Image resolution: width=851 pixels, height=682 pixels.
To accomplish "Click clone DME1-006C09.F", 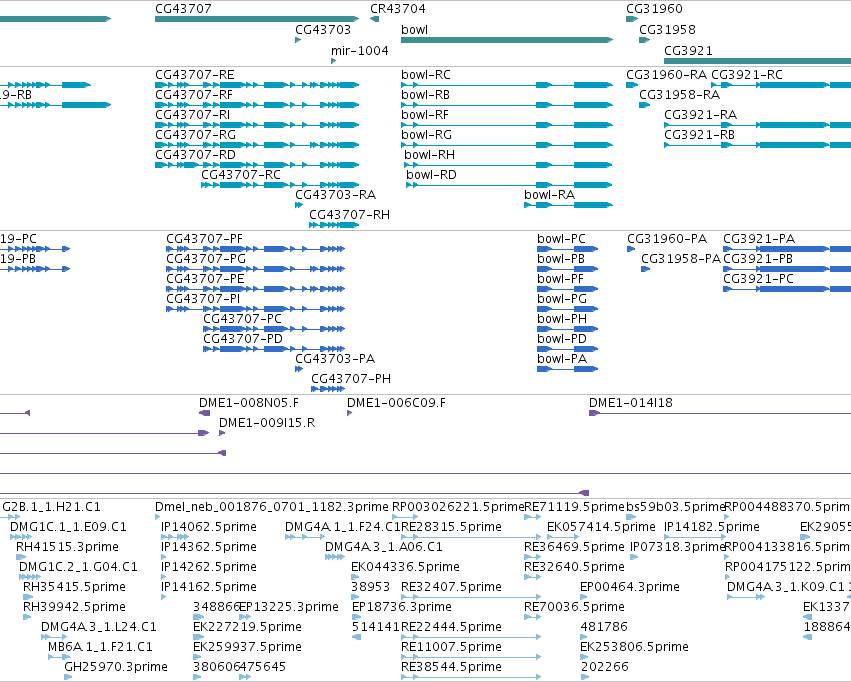I will pyautogui.click(x=396, y=403).
